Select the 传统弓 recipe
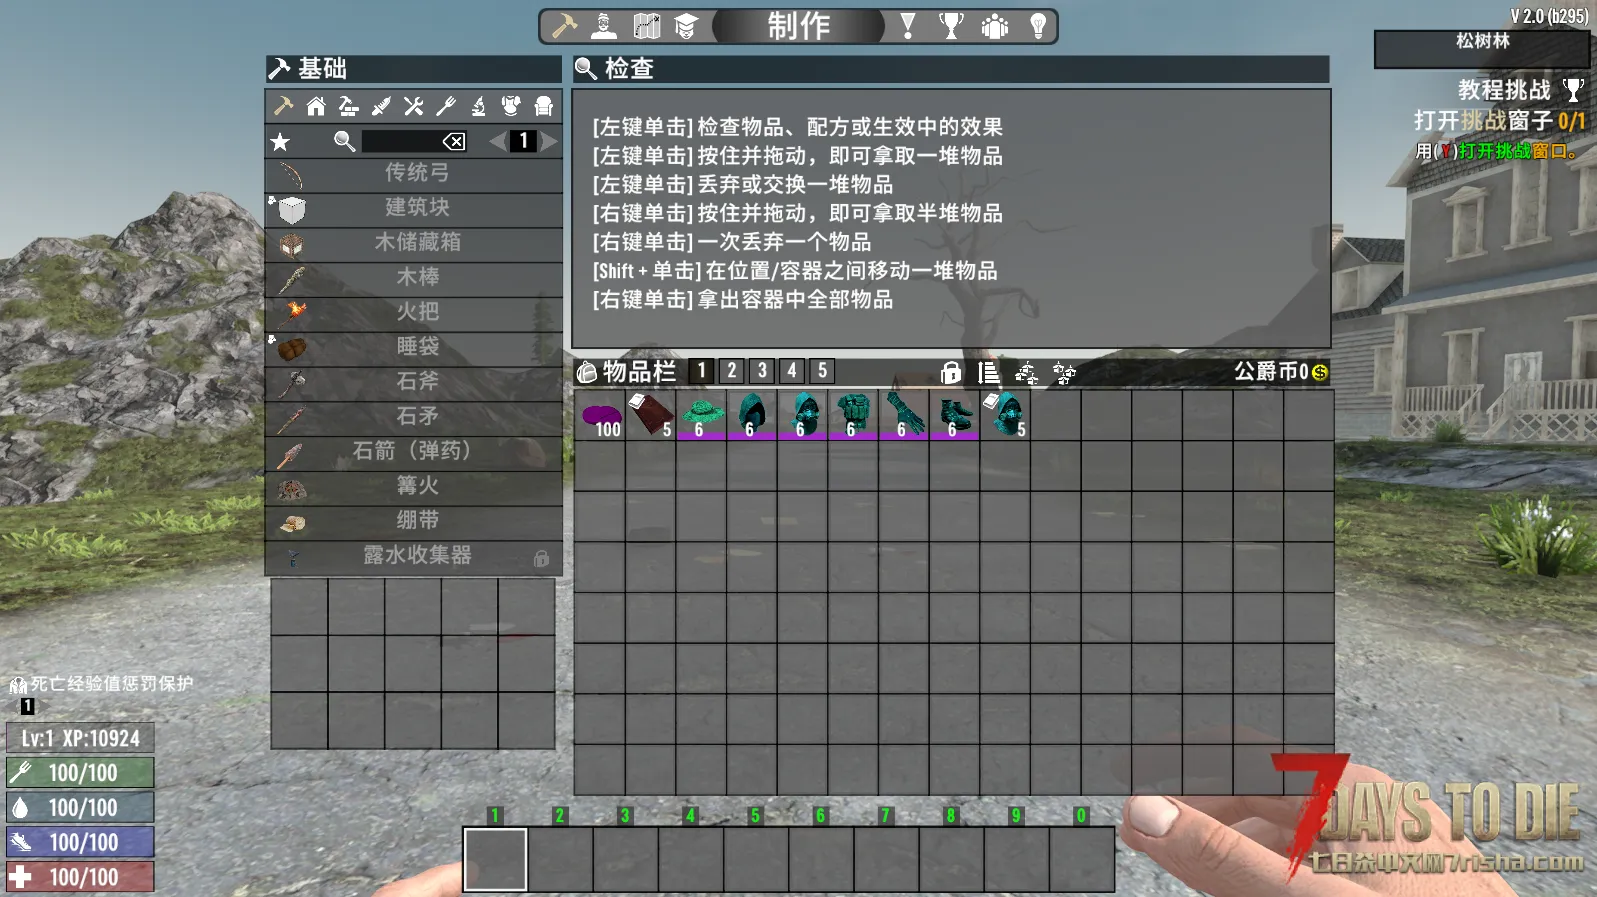1597x897 pixels. (414, 173)
